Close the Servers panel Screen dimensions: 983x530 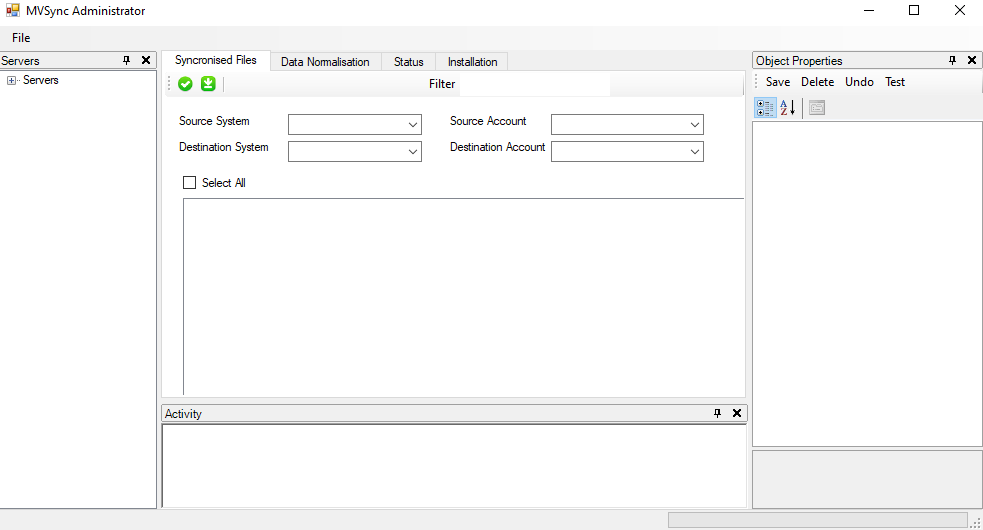(146, 60)
